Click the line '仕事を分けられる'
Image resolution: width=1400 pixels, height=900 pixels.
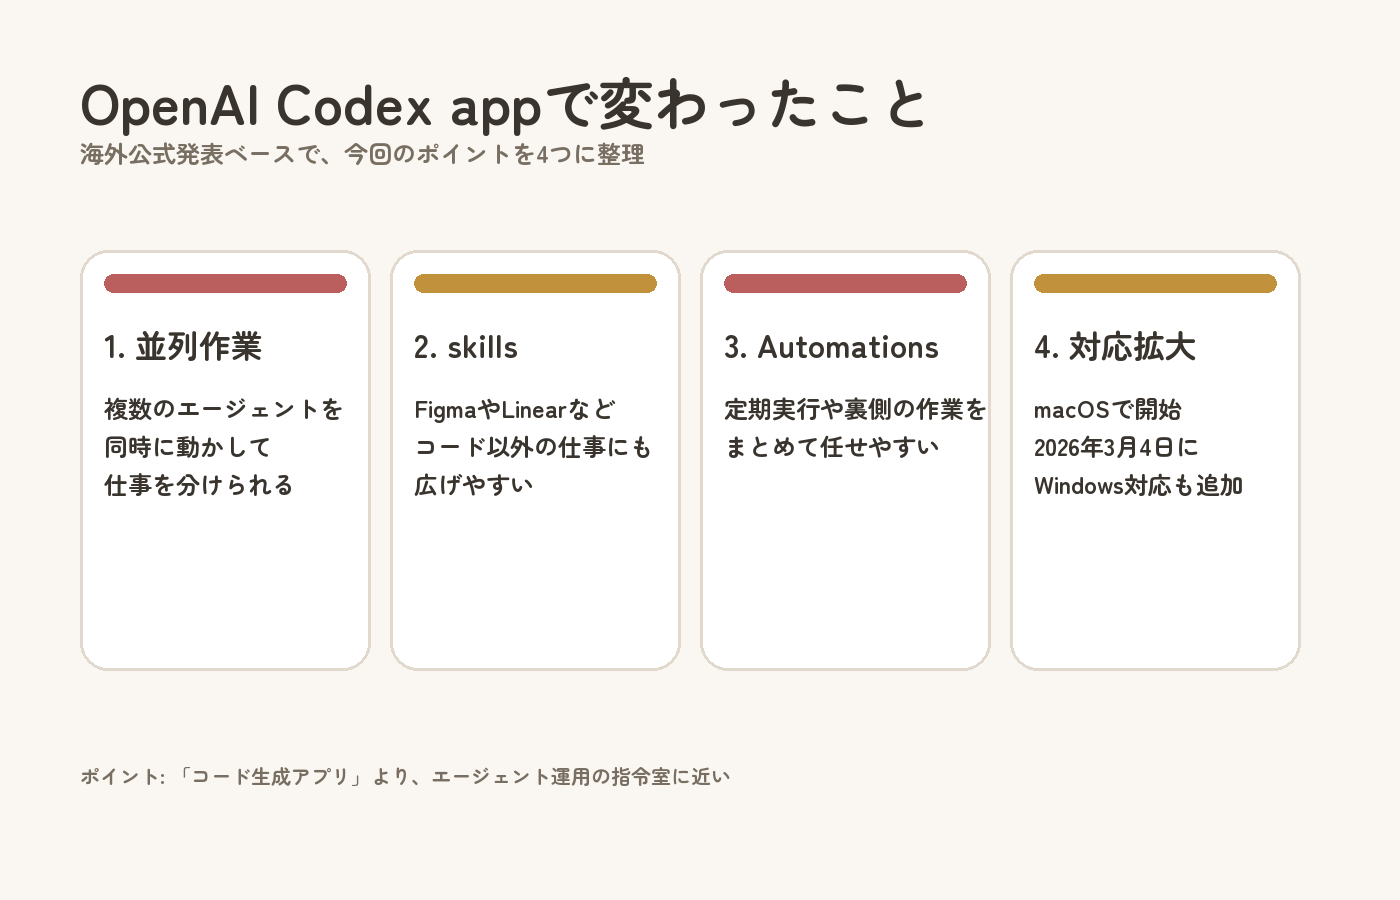pyautogui.click(x=199, y=485)
